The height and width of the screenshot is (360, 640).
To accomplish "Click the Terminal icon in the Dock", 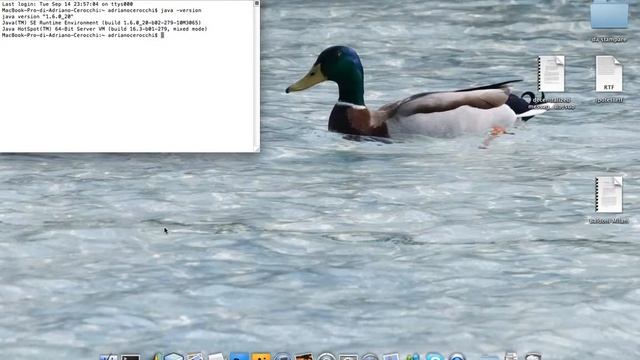I will pyautogui.click(x=131, y=357).
